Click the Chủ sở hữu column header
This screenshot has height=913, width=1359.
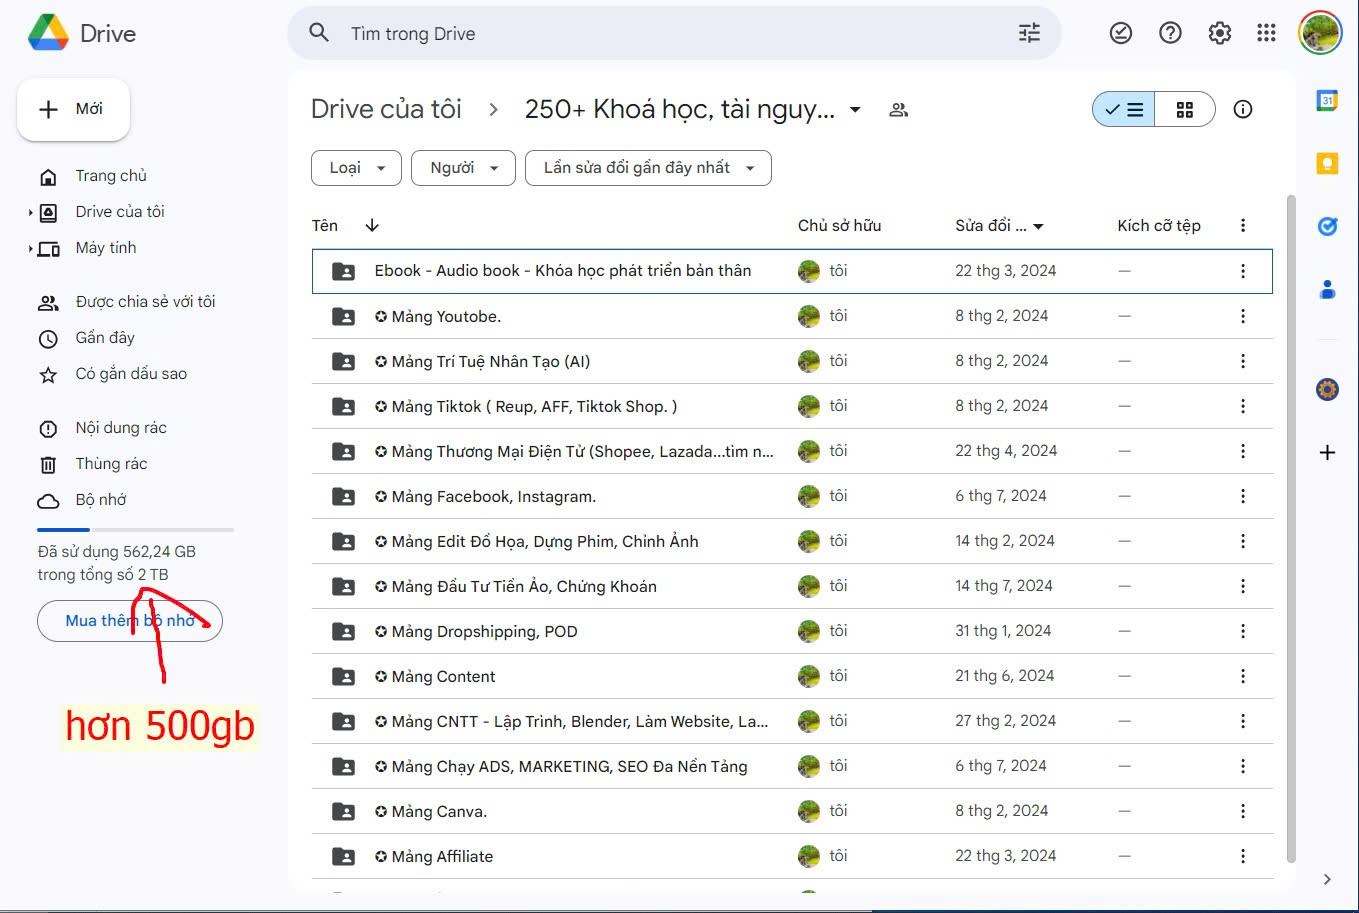coord(839,225)
